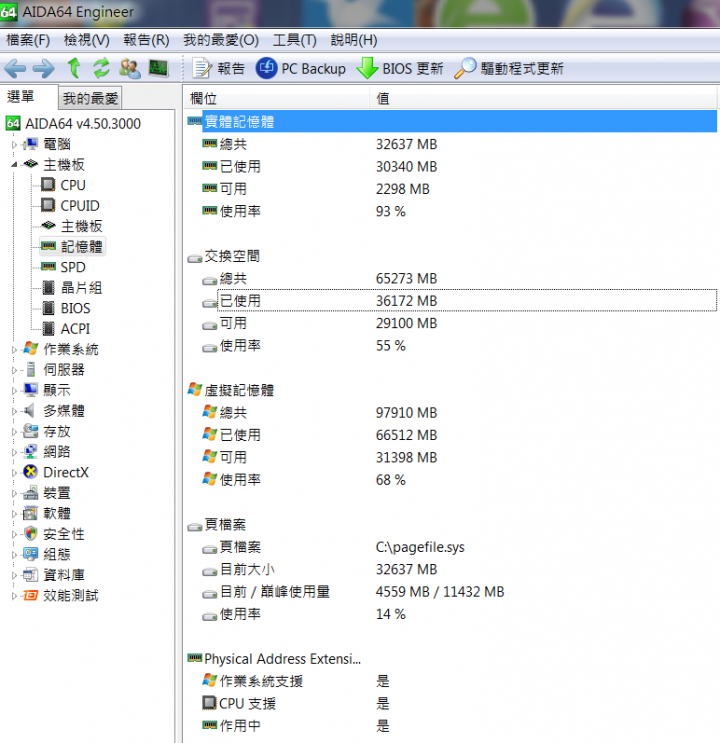Image resolution: width=720 pixels, height=743 pixels.
Task: Click the 網路 network icon
Action: (31, 452)
